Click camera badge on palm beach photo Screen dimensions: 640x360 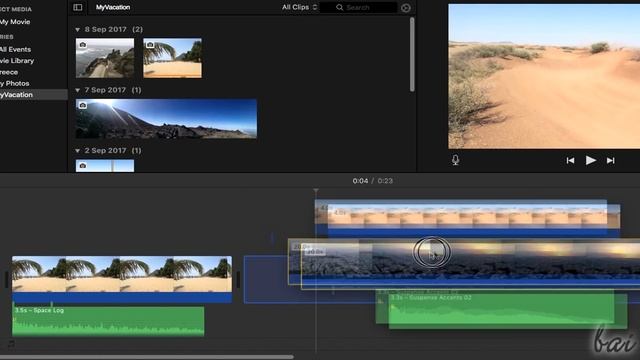tap(150, 44)
